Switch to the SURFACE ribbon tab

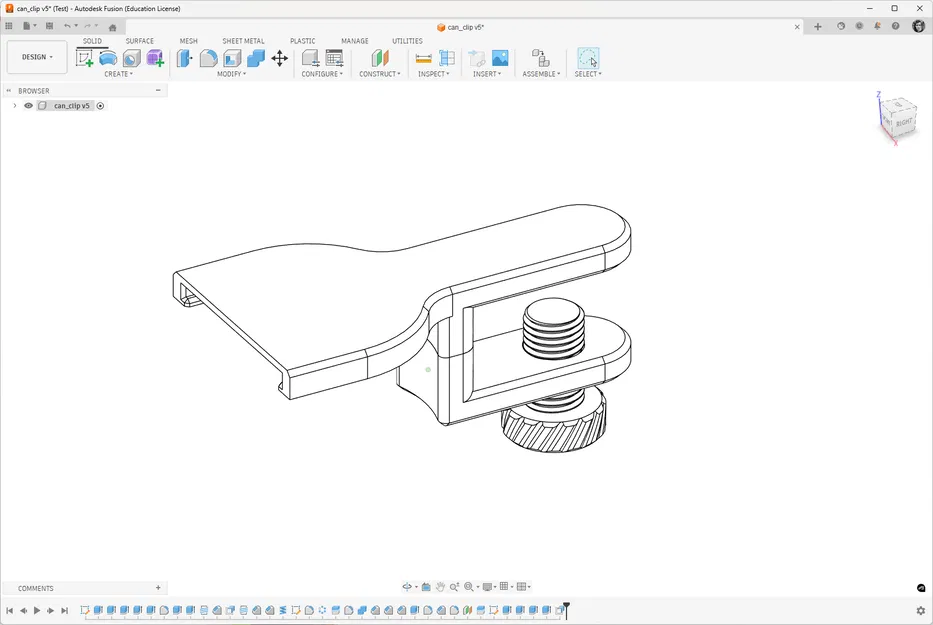139,41
